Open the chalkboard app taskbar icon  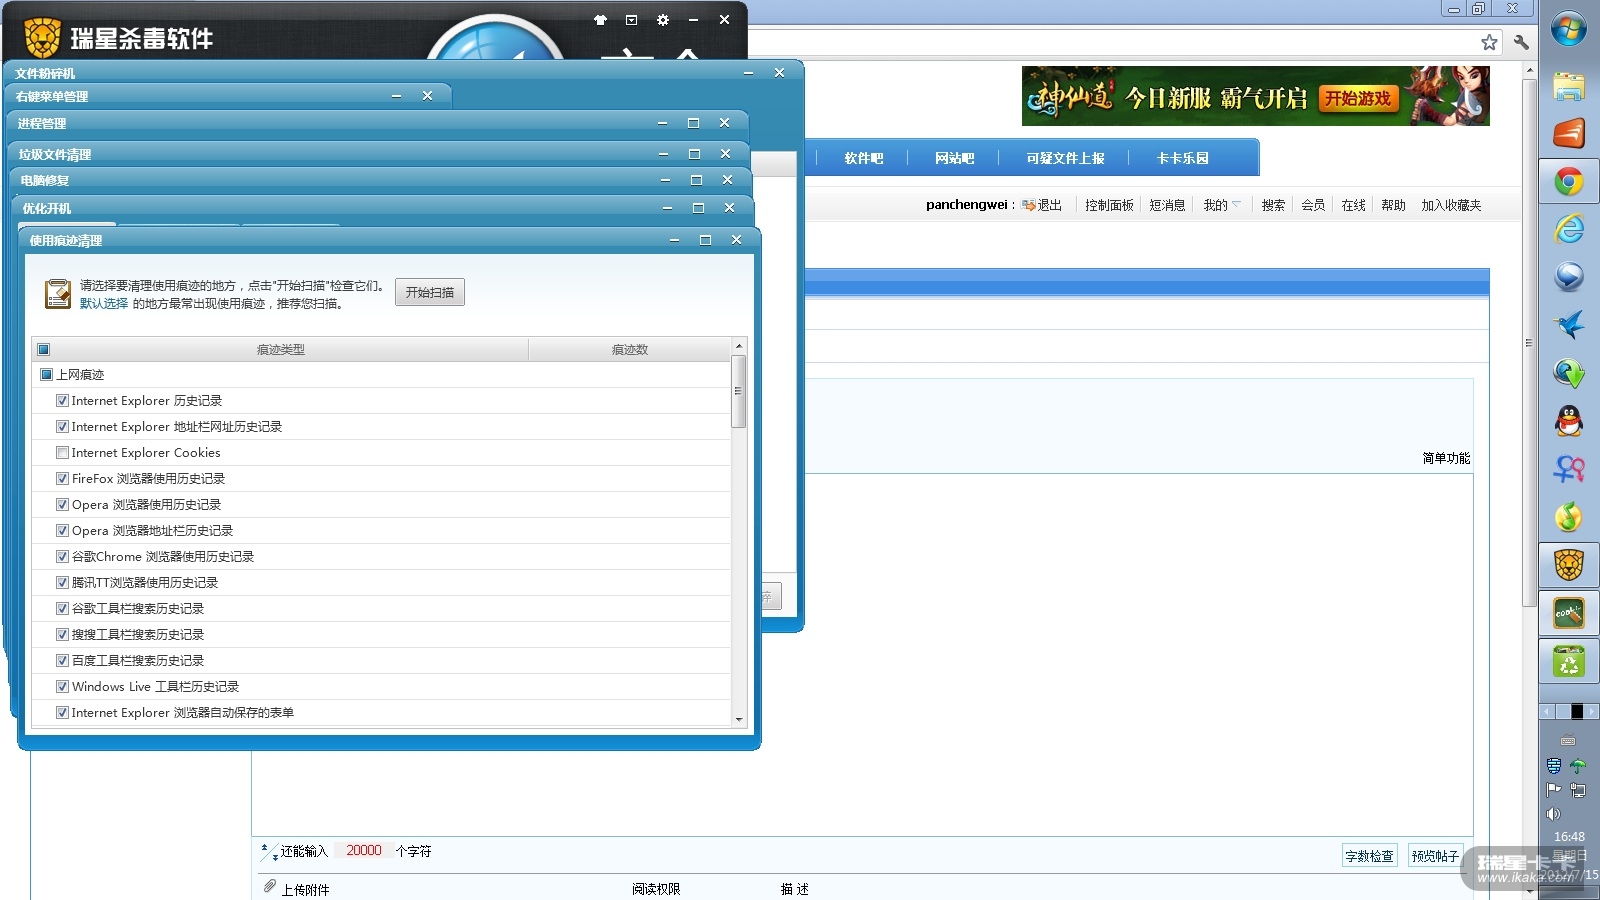(1569, 613)
